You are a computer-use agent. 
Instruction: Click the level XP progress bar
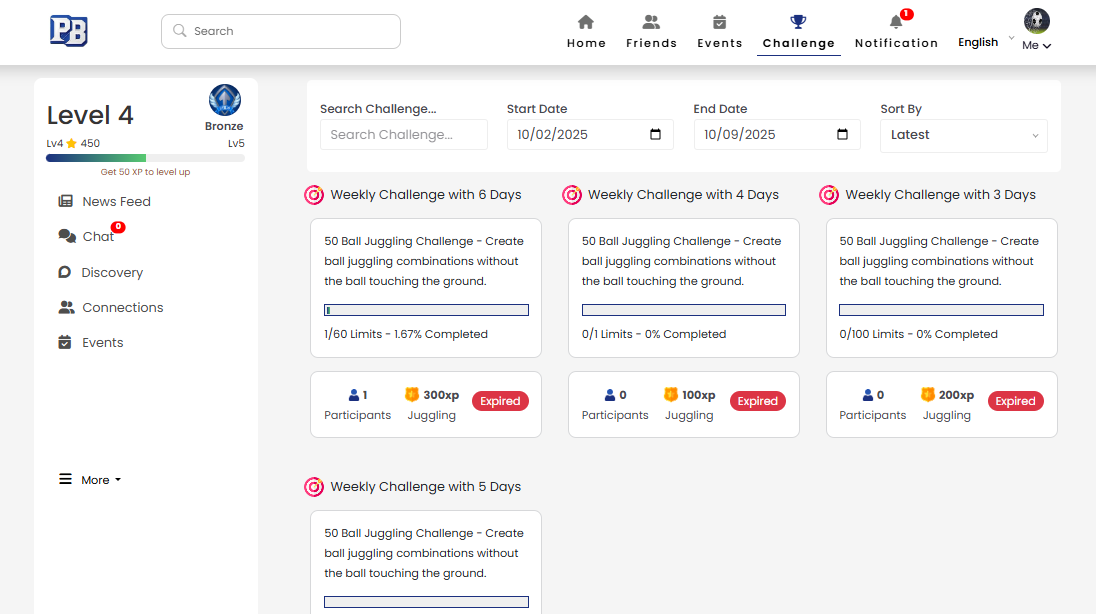point(145,158)
